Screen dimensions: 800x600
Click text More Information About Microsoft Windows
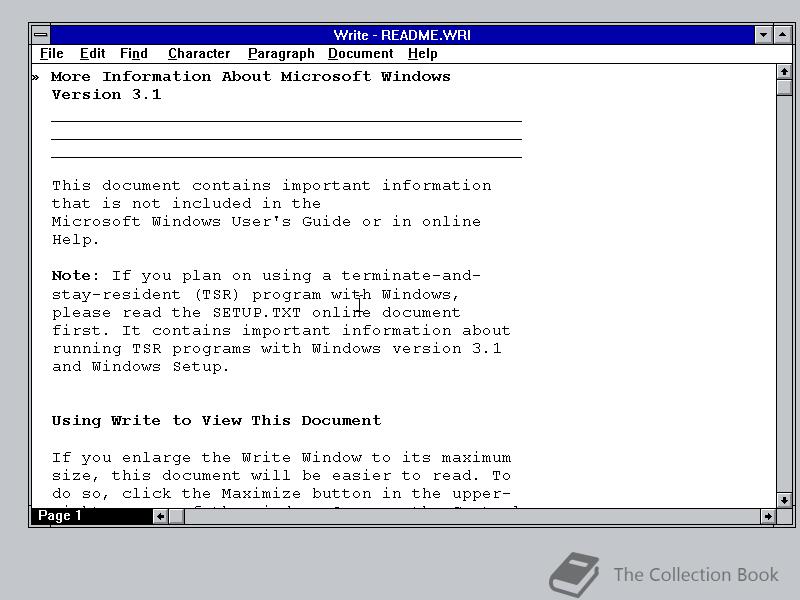251,77
